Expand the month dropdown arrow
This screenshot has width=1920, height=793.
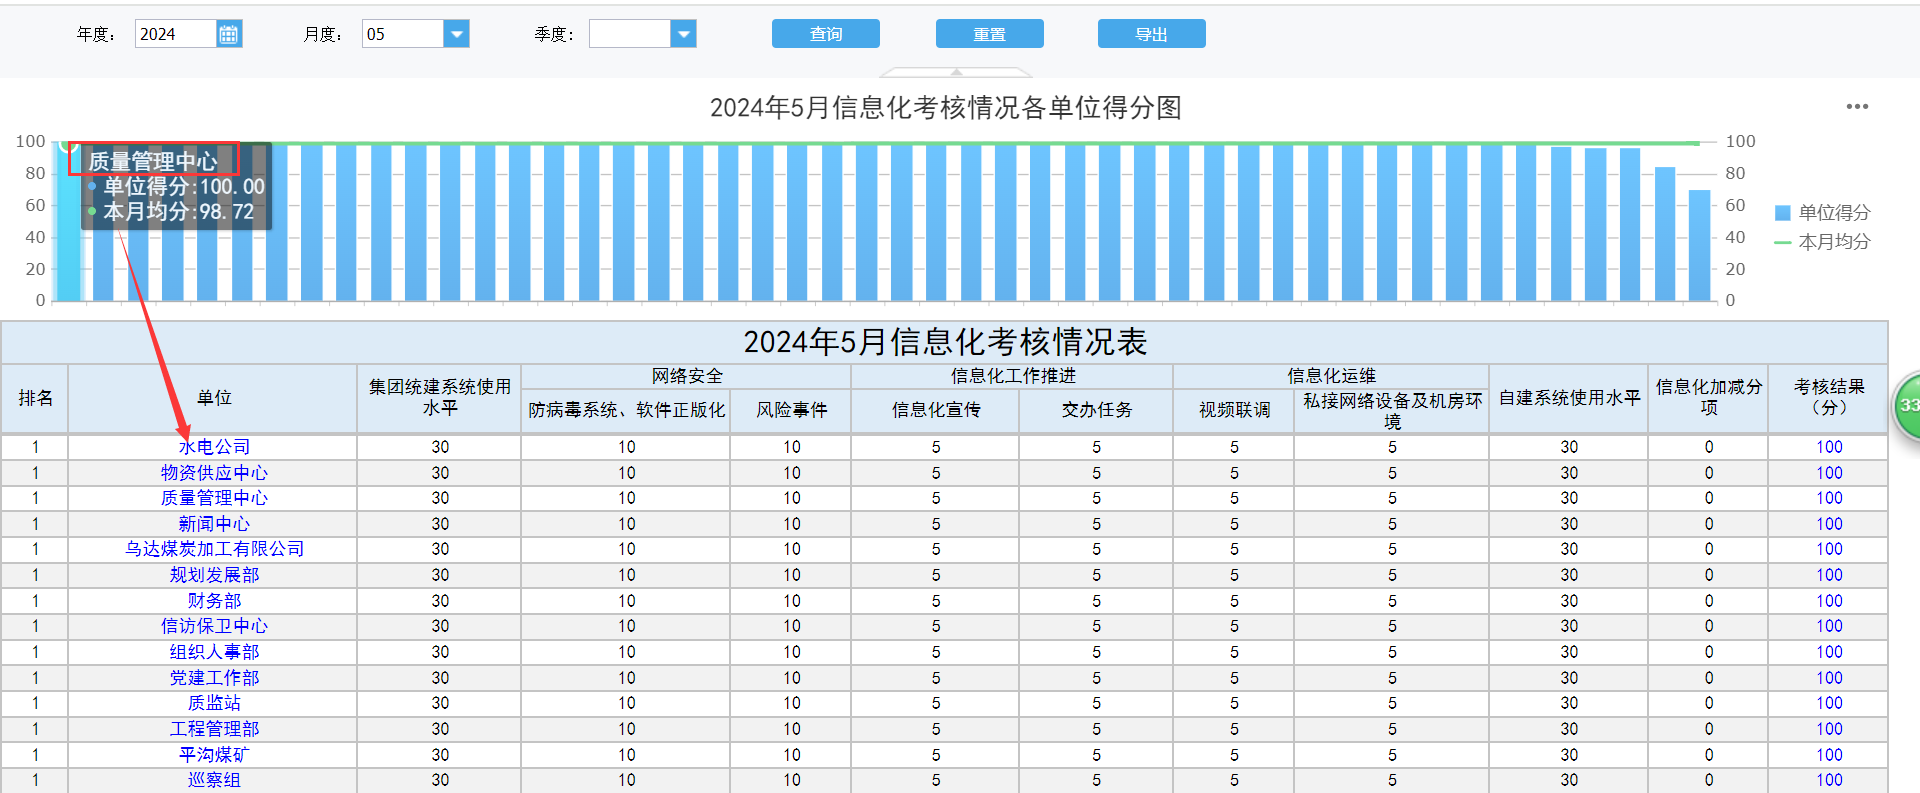pyautogui.click(x=457, y=34)
